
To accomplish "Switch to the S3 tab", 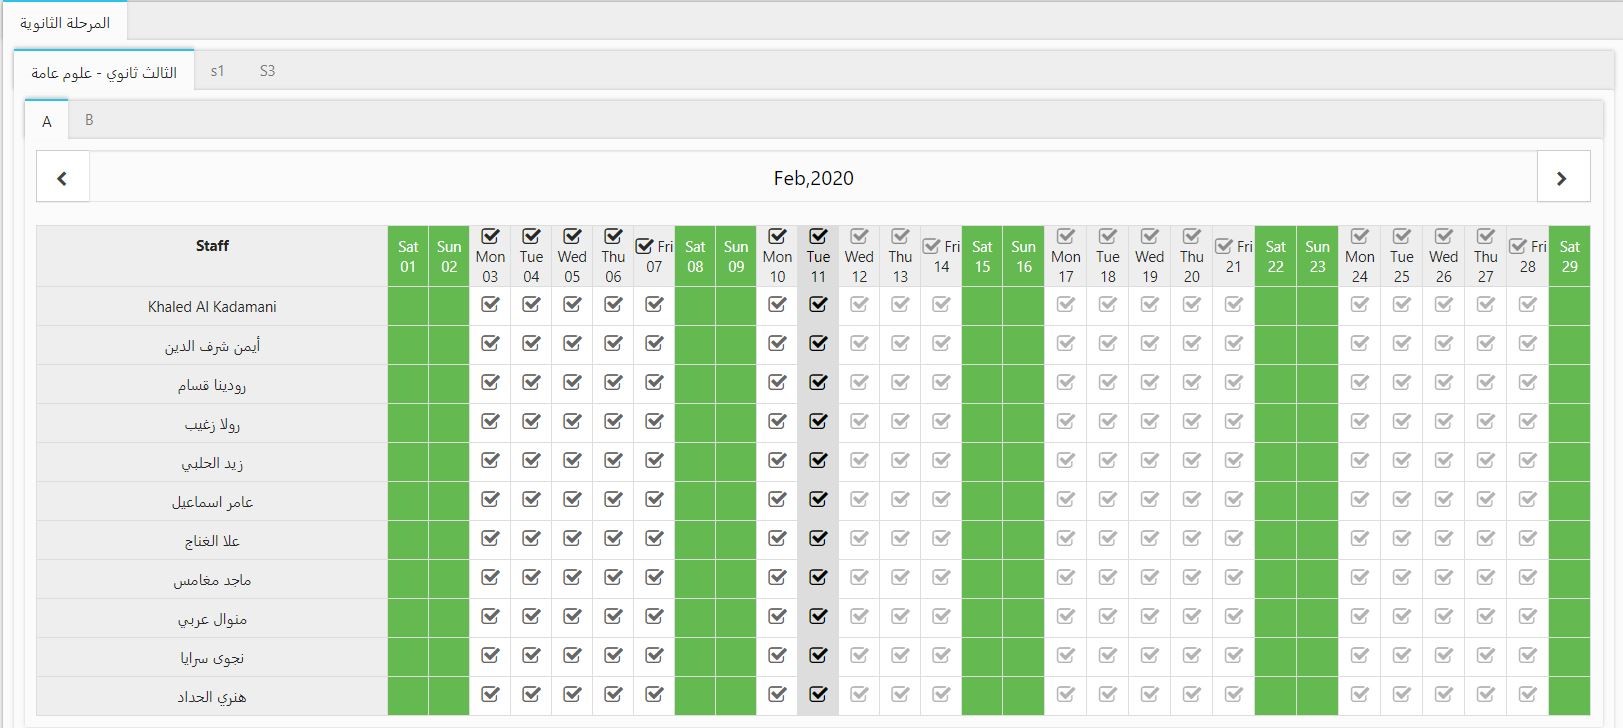I will pyautogui.click(x=267, y=71).
